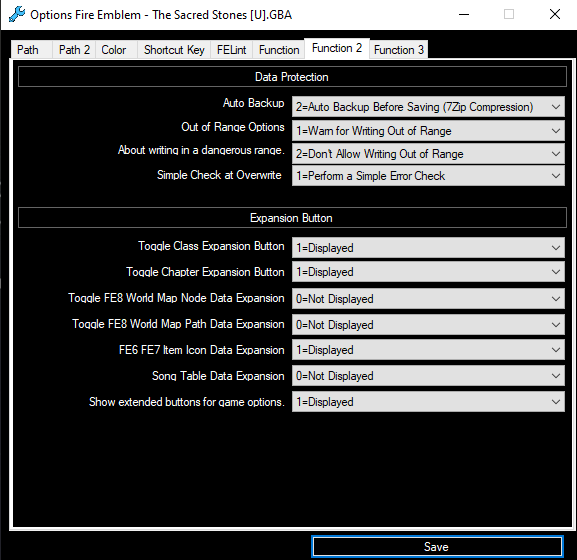The width and height of the screenshot is (577, 560).
Task: Minimize the Options window
Action: pyautogui.click(x=464, y=15)
